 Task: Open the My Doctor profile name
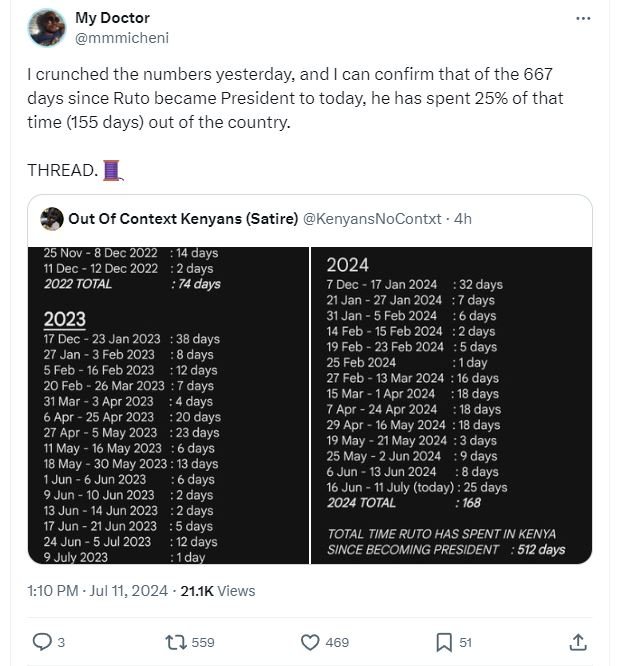pyautogui.click(x=112, y=18)
